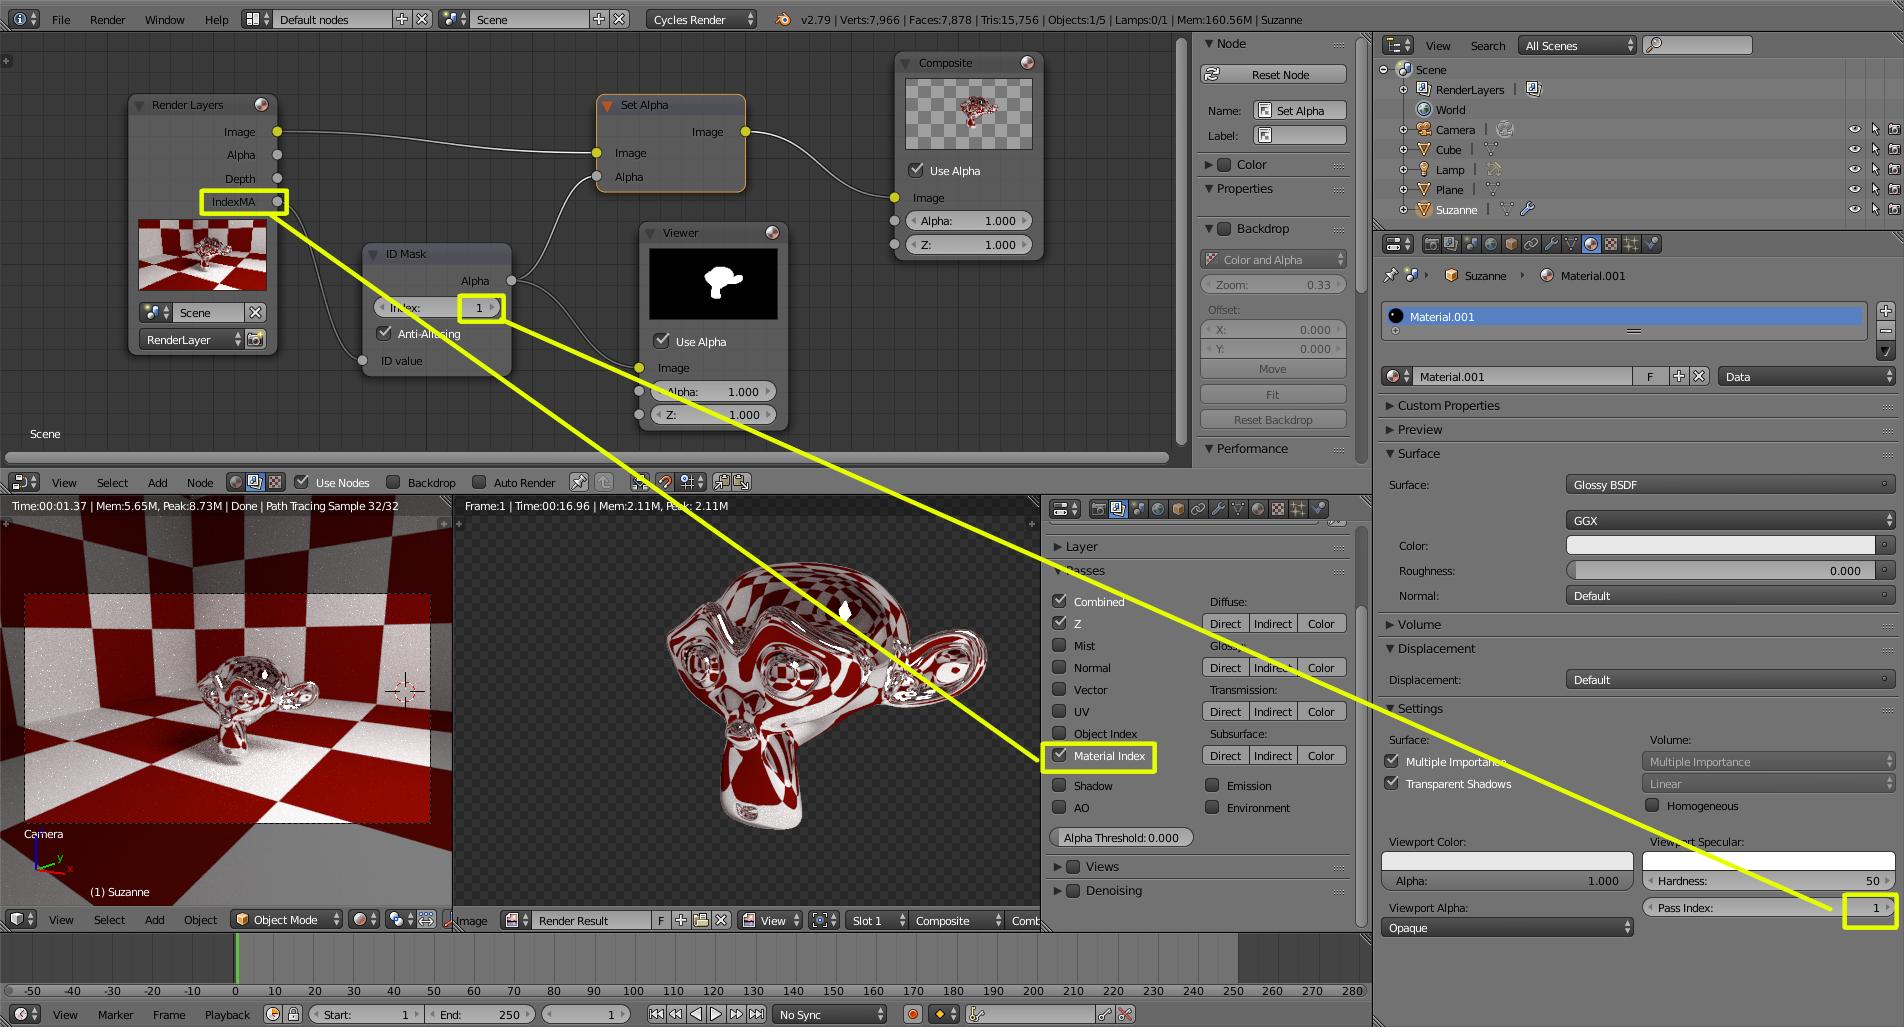Toggle fake user F for Material.001
This screenshot has height=1027, width=1904.
click(1650, 377)
